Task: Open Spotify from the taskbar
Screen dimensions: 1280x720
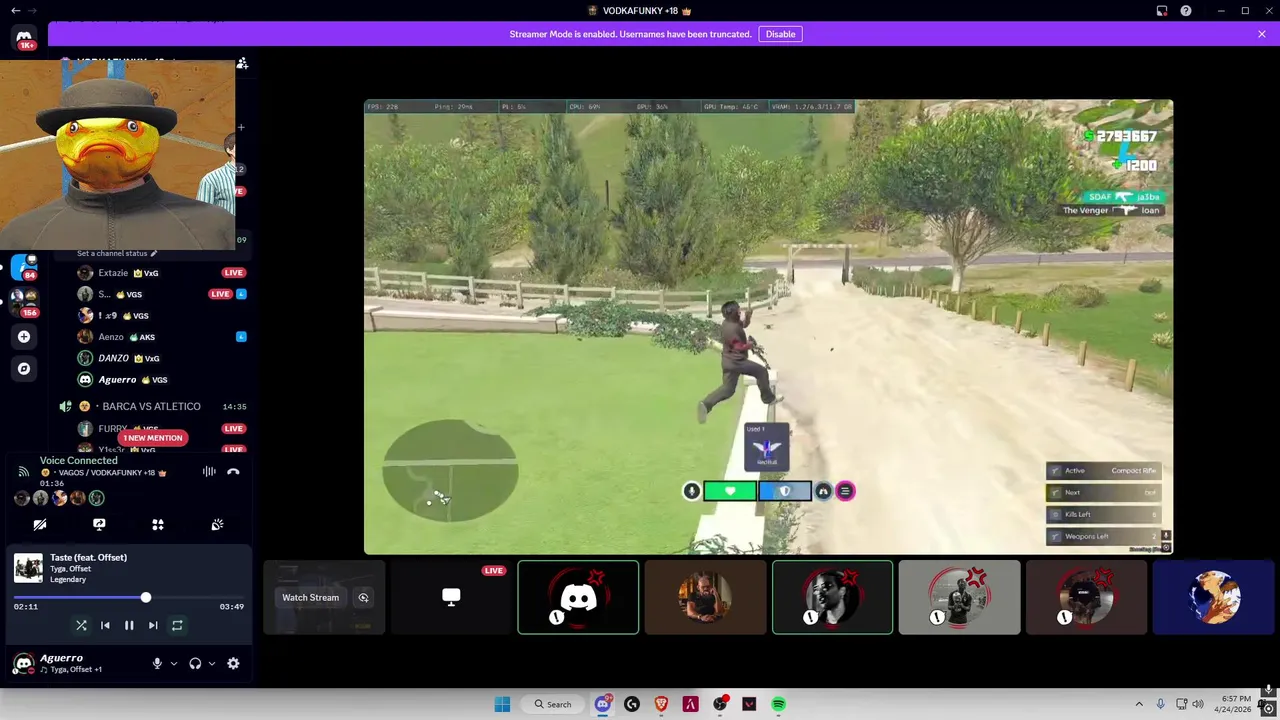Action: coord(779,704)
